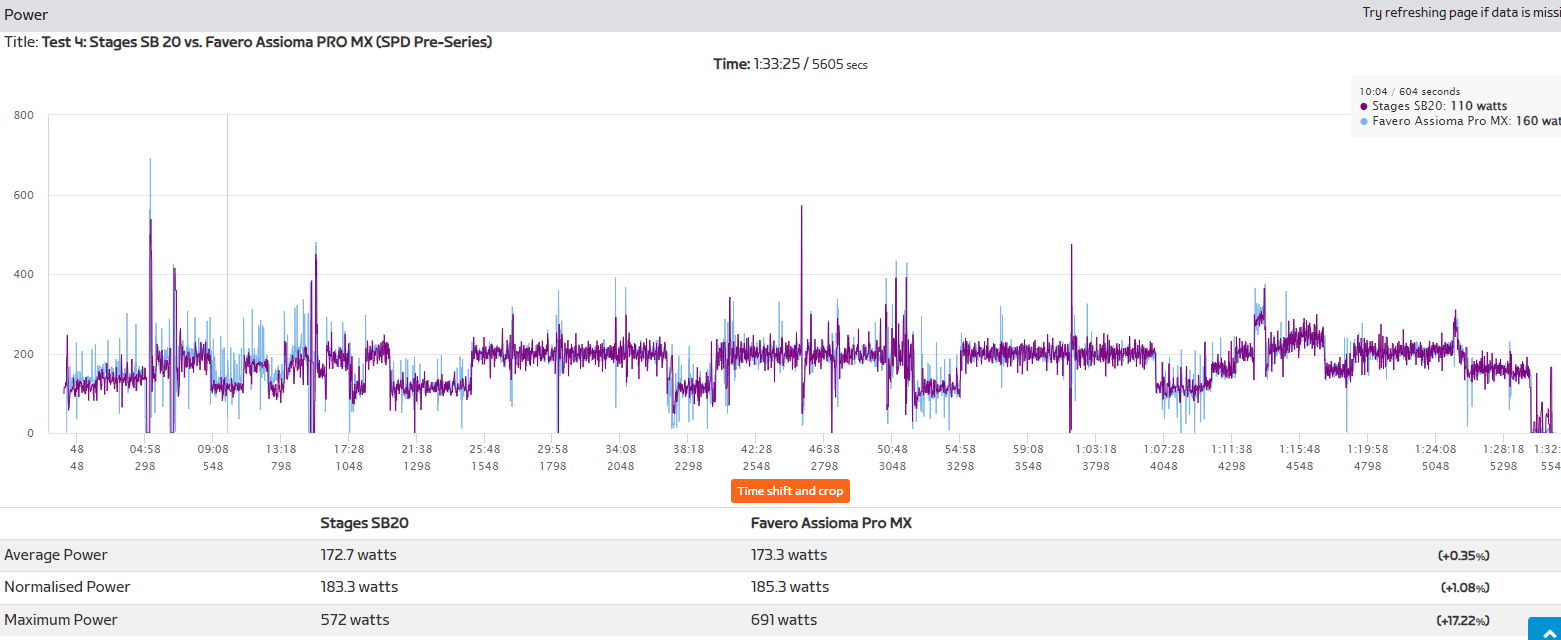
Task: Click the purple Stages SB20 legend dot
Action: click(1364, 106)
